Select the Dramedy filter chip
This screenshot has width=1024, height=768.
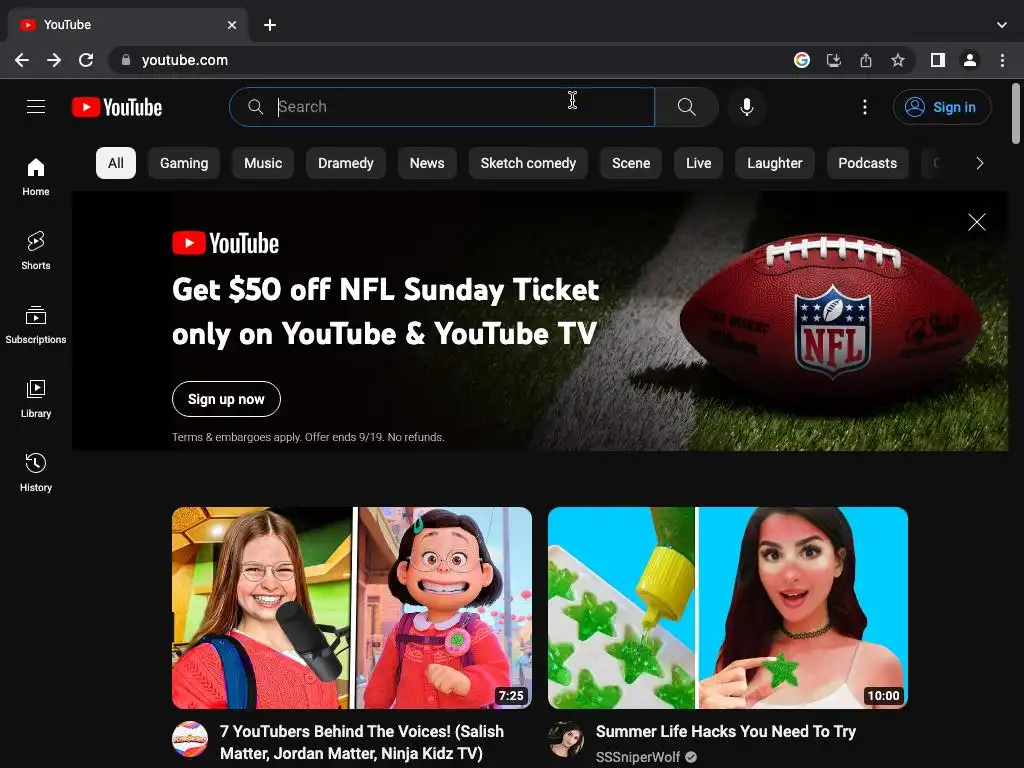[x=345, y=163]
